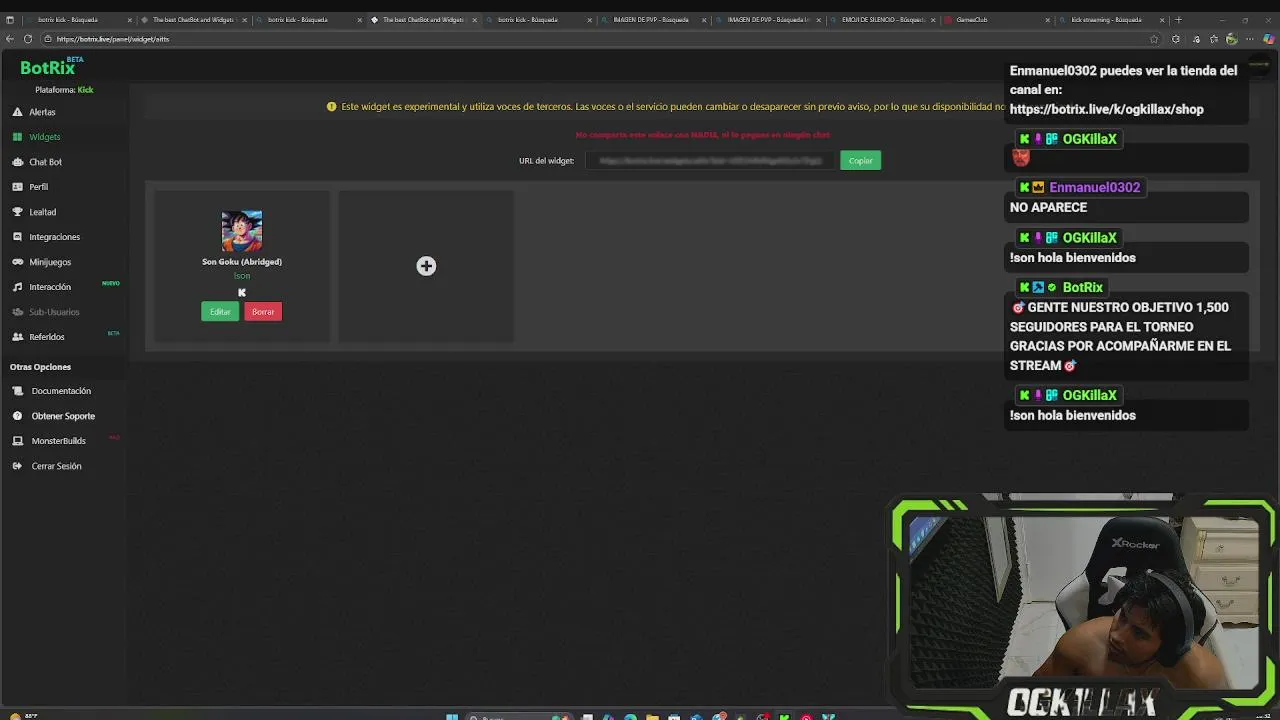Open the Copilot sidebar icon
Image resolution: width=1280 pixels, height=720 pixels.
click(x=1269, y=39)
